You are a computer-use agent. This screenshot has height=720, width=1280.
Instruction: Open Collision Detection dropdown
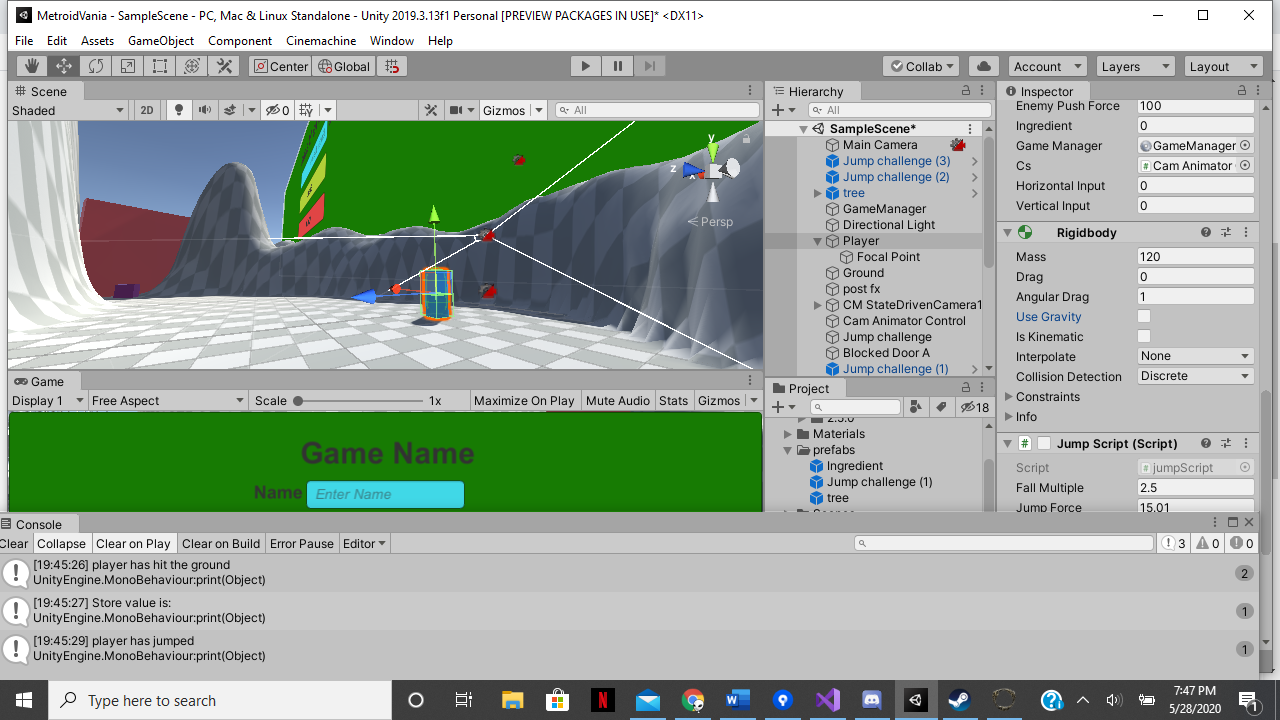coord(1196,376)
